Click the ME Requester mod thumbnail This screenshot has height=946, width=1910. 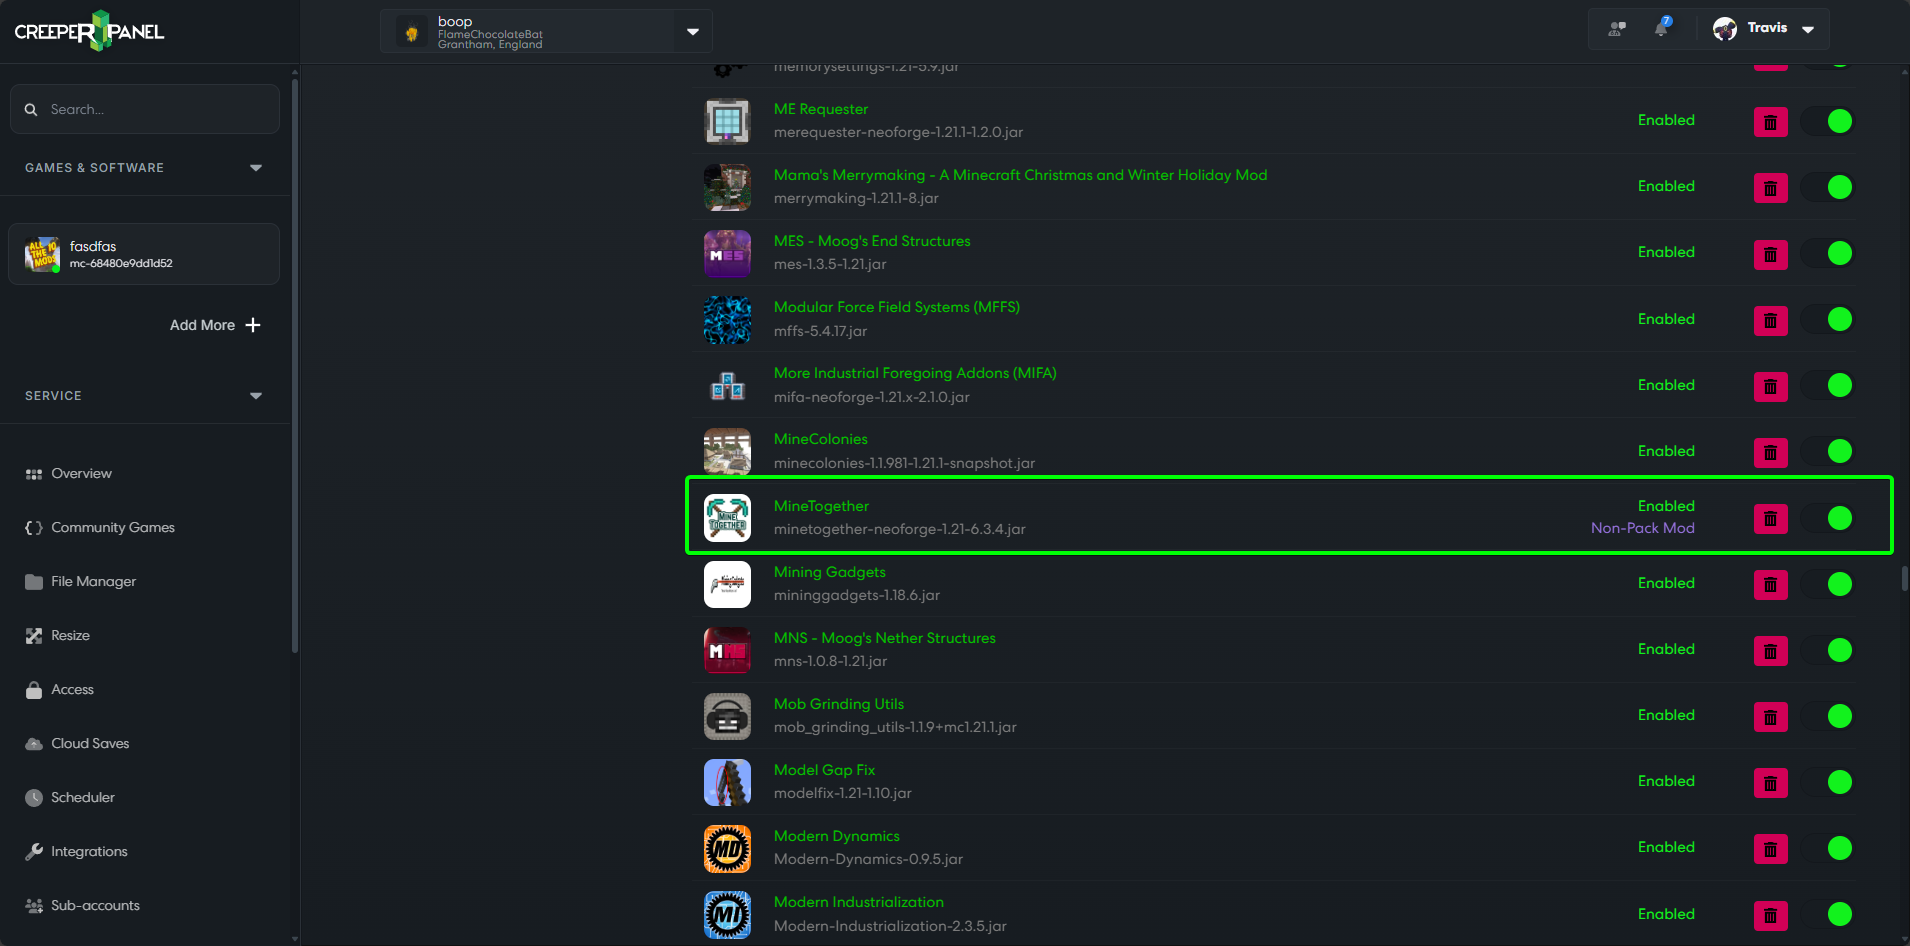(x=727, y=122)
